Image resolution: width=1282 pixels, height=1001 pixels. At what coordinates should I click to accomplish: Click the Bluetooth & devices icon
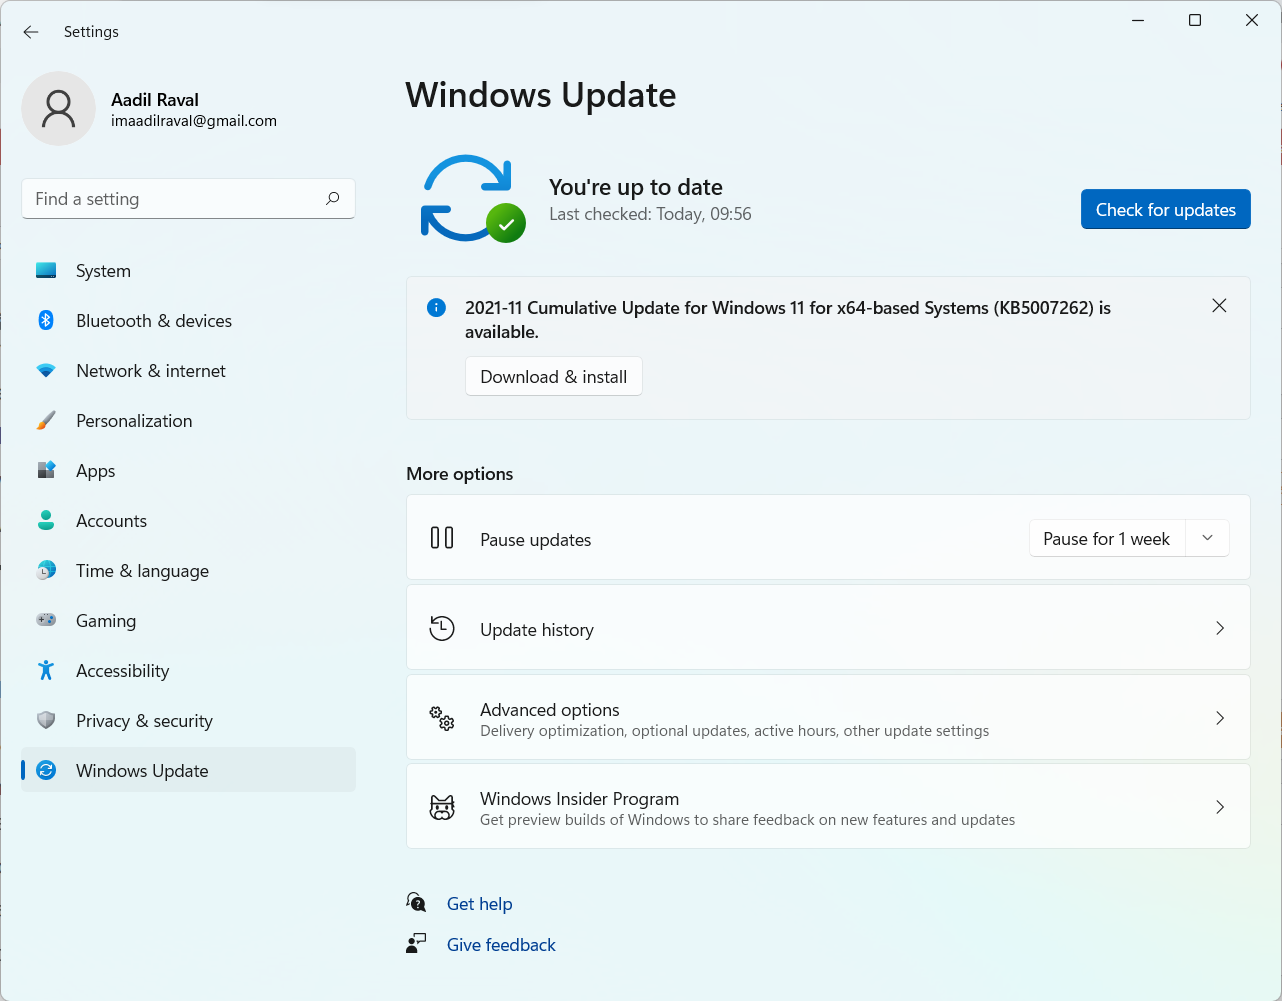click(46, 320)
